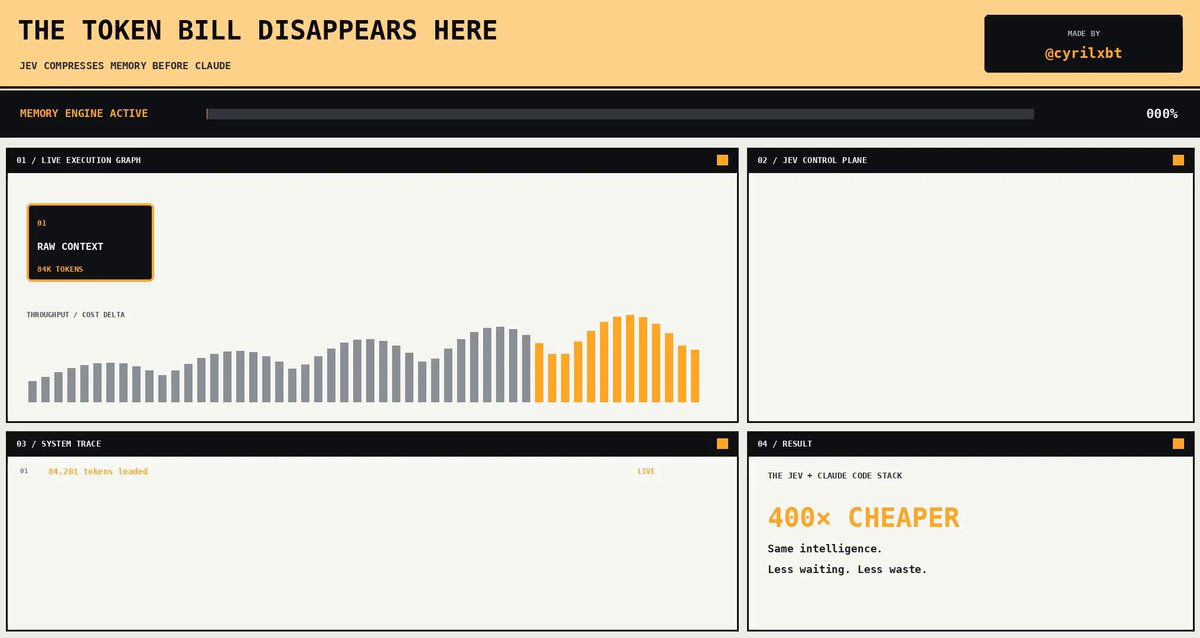Click the '400× CHEAPER' headline
Viewport: 1200px width, 638px height.
(x=863, y=517)
